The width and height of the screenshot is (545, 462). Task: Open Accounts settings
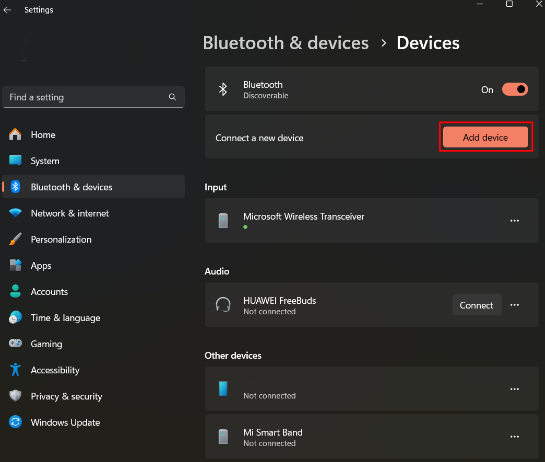coord(93,292)
